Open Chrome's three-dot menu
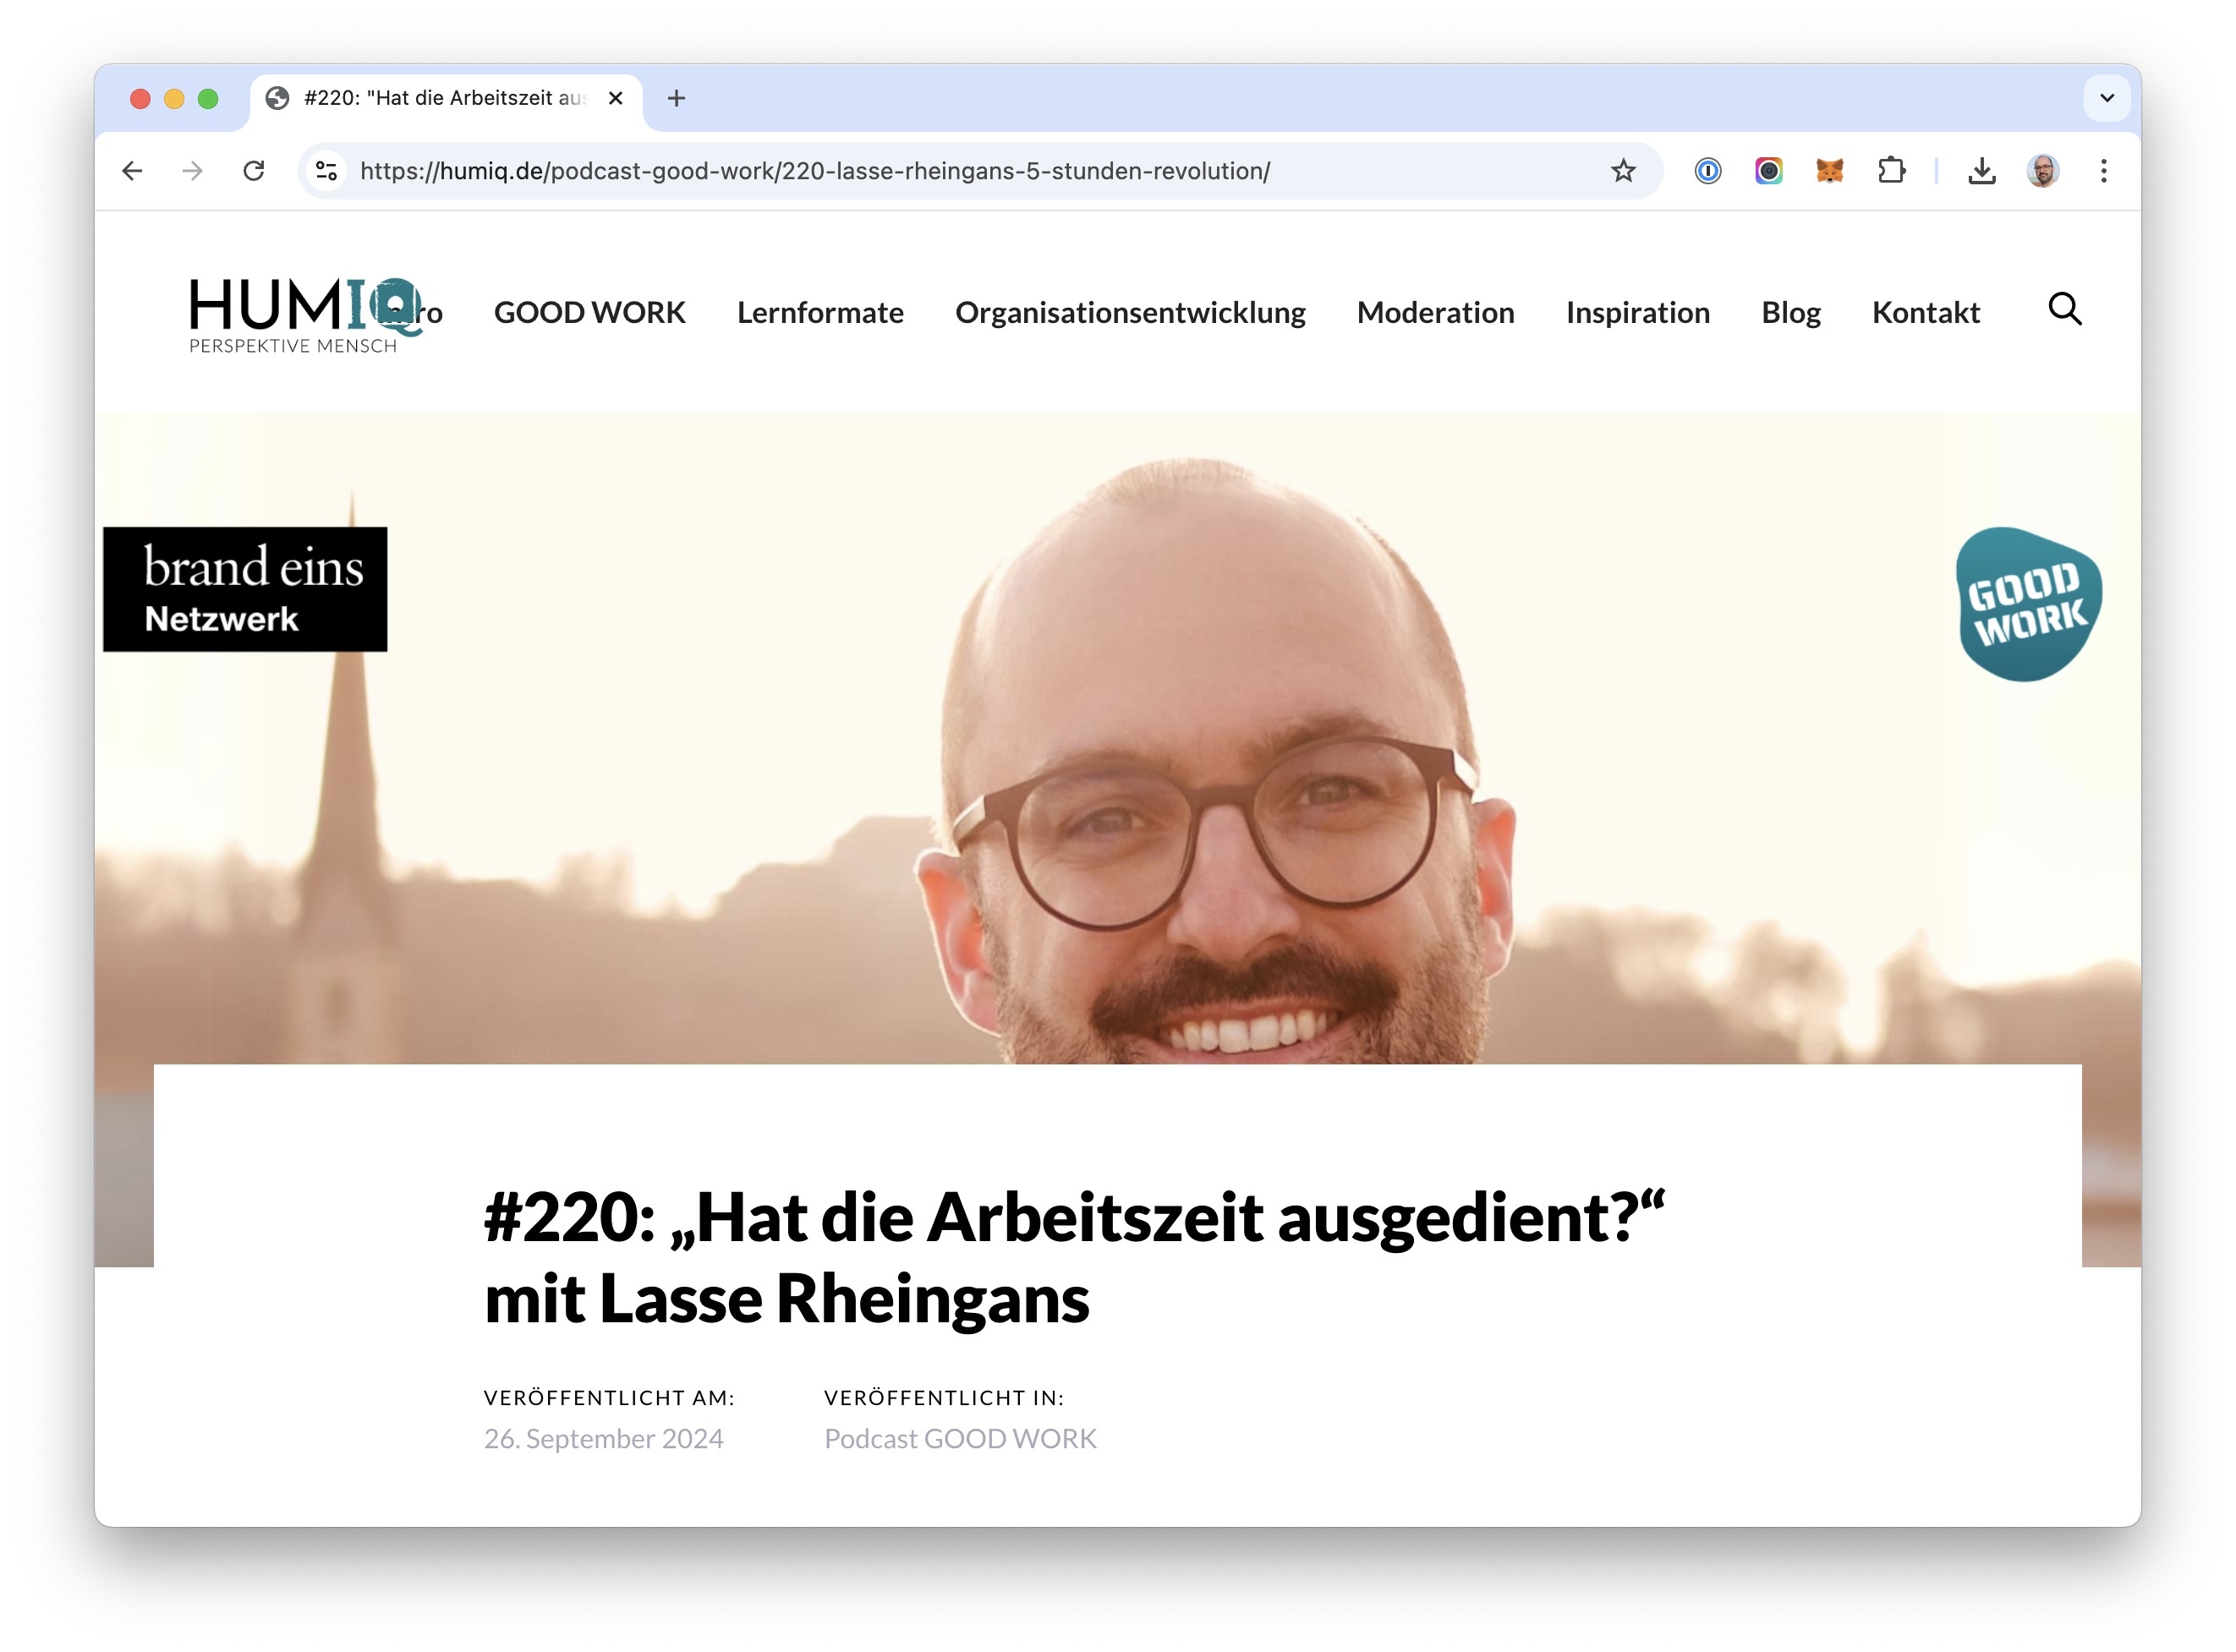 point(2103,171)
